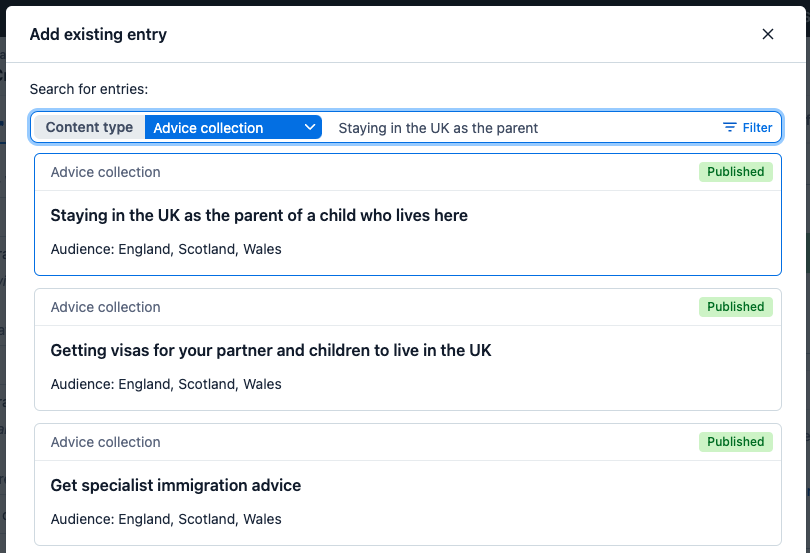Select 'Staying in the UK as the parent' entry
810x553 pixels.
(x=259, y=215)
